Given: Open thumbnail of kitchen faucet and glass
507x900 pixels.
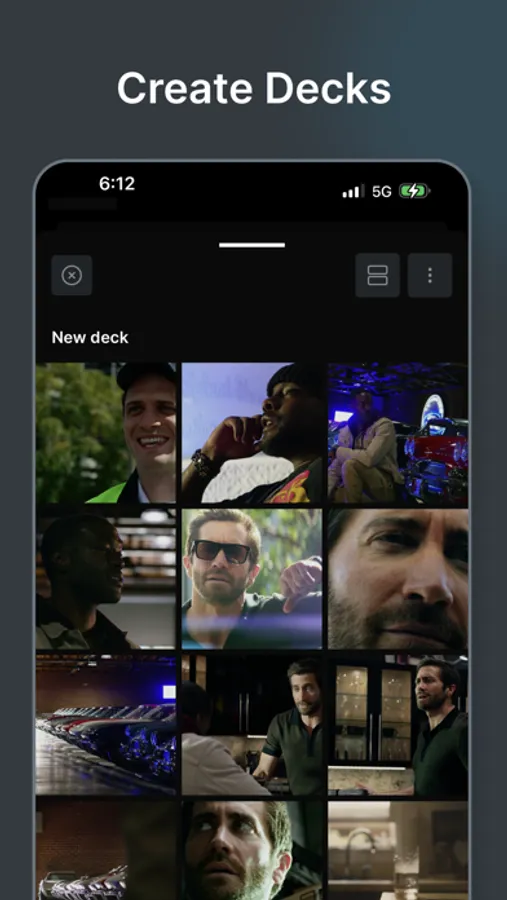Looking at the screenshot, I should point(398,851).
